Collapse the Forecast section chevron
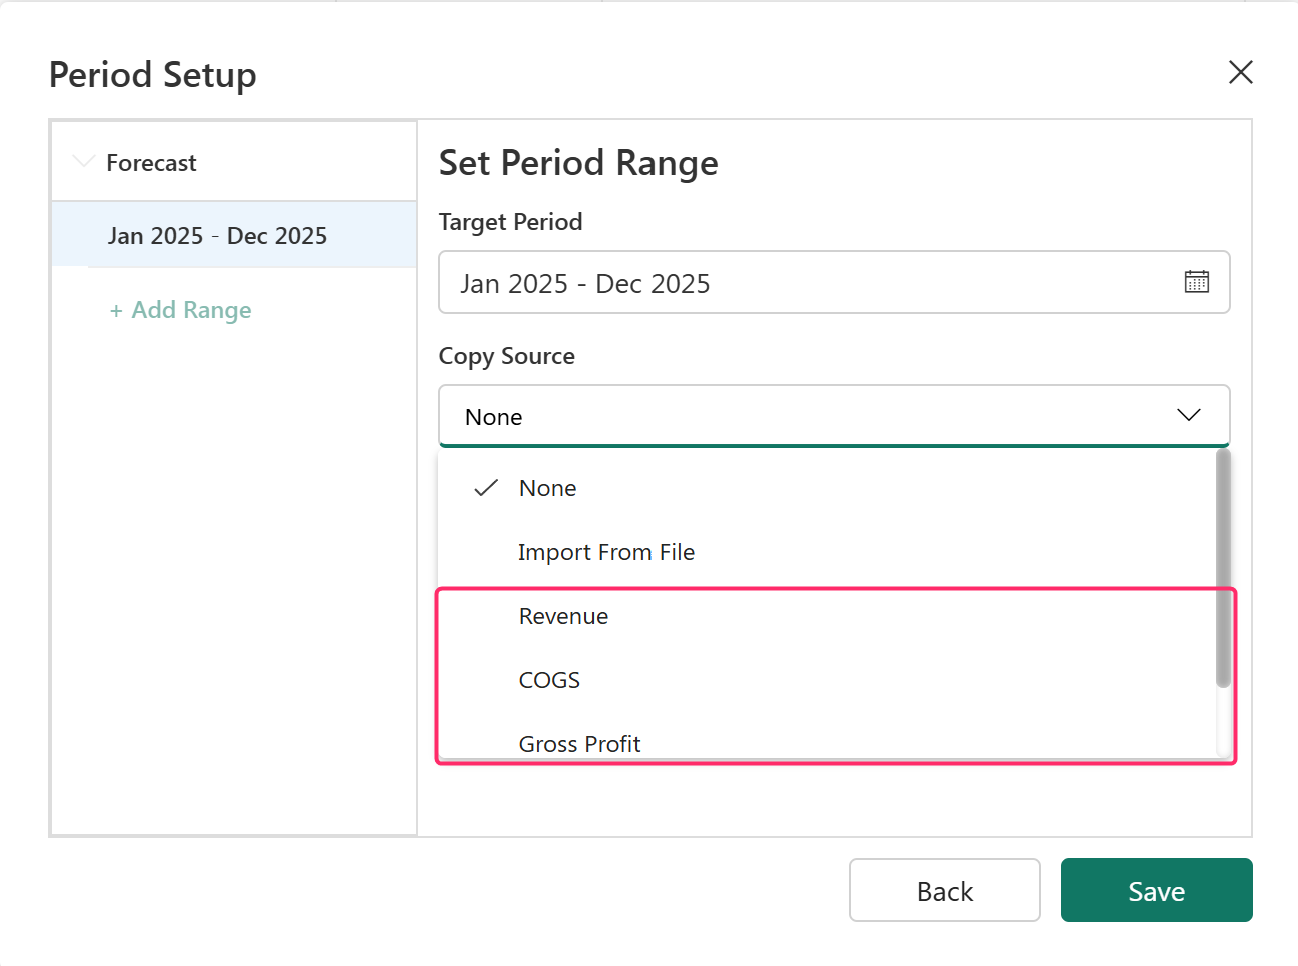 84,162
